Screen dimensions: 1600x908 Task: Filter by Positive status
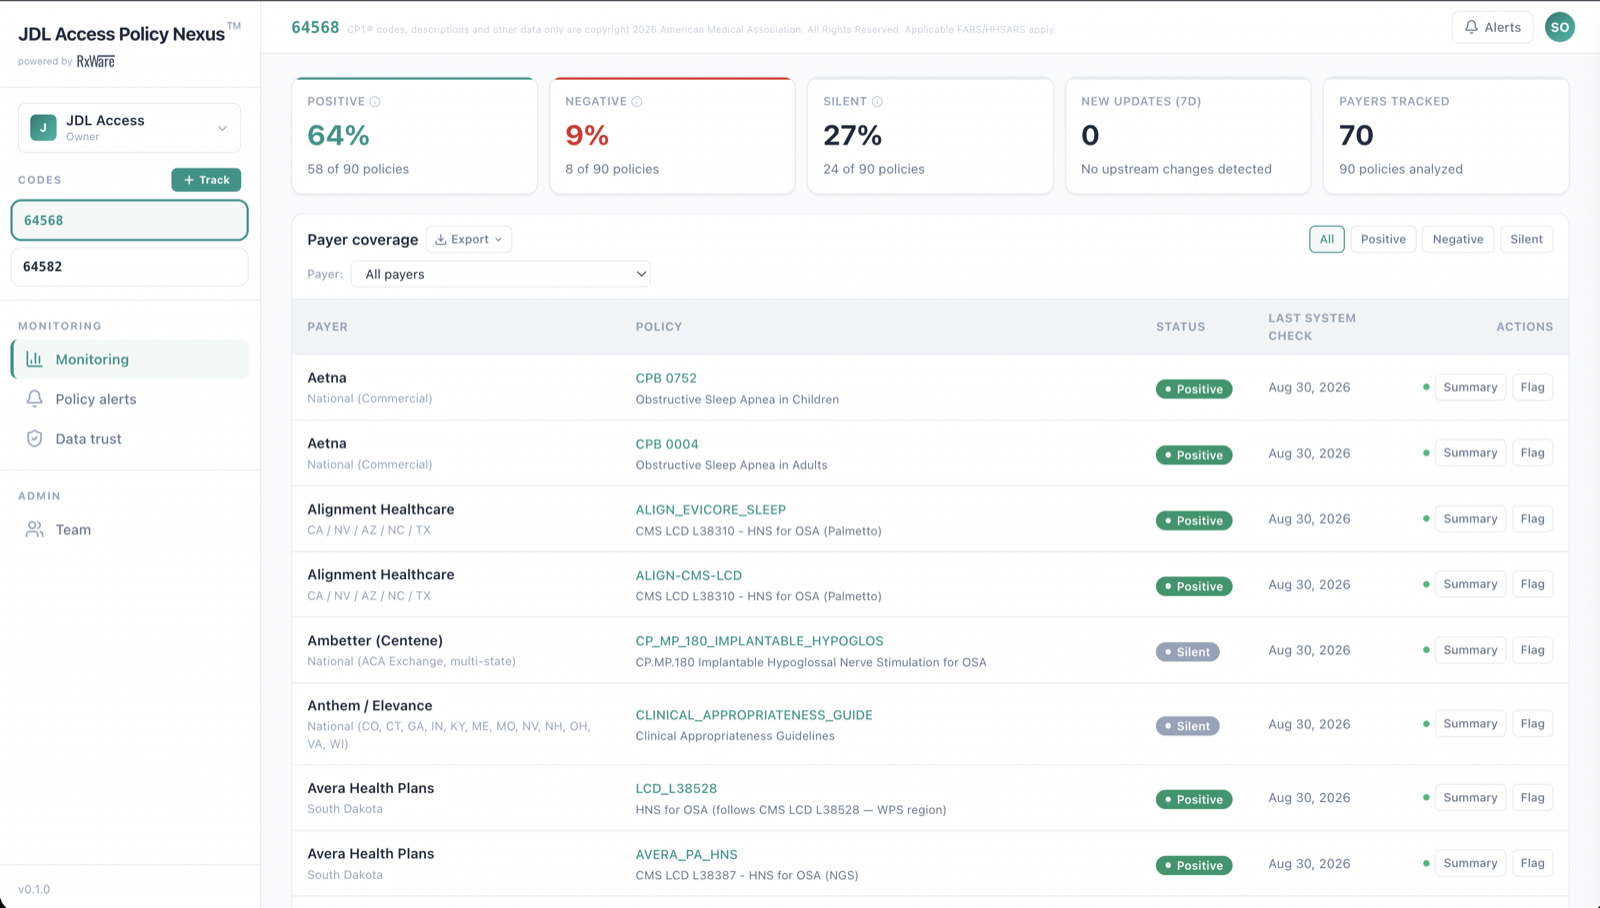coord(1383,239)
